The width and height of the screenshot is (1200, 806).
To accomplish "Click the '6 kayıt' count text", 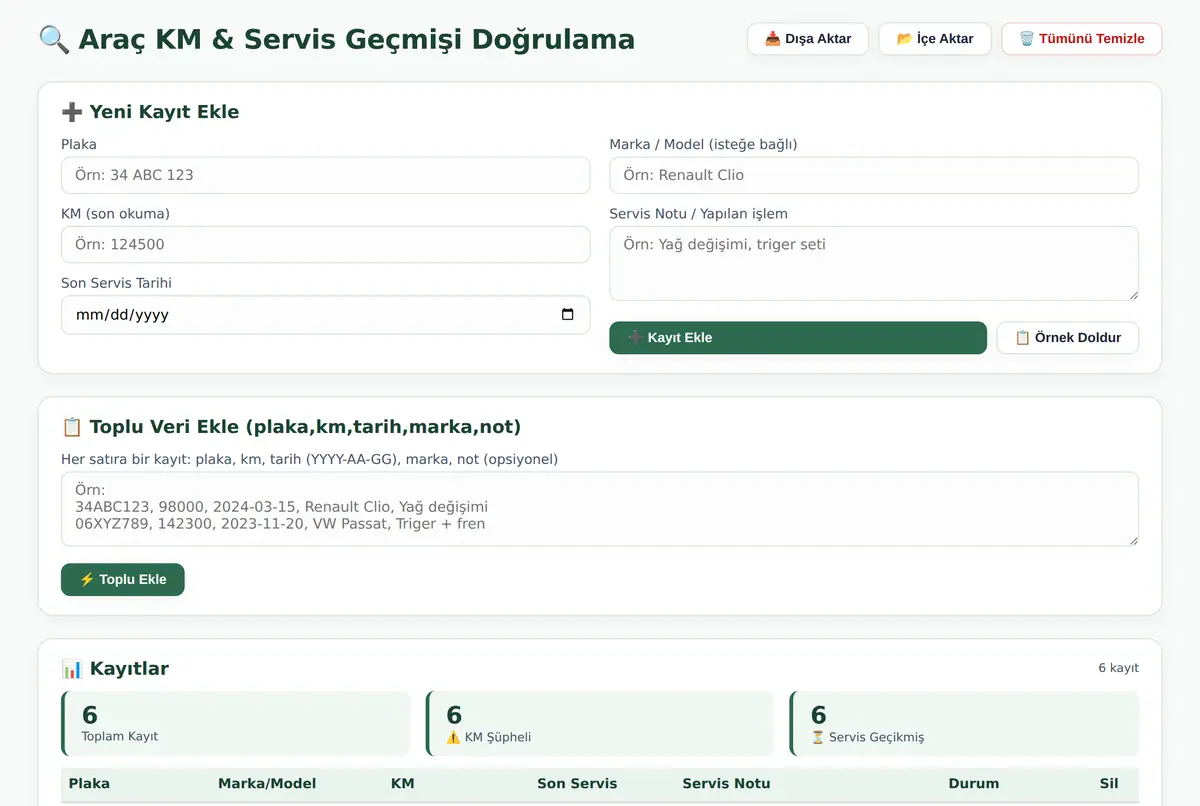I will (1118, 668).
